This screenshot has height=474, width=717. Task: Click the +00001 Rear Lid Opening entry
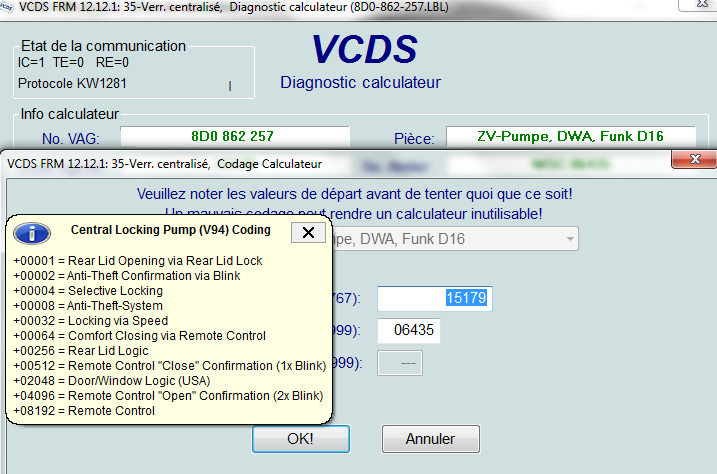(137, 260)
